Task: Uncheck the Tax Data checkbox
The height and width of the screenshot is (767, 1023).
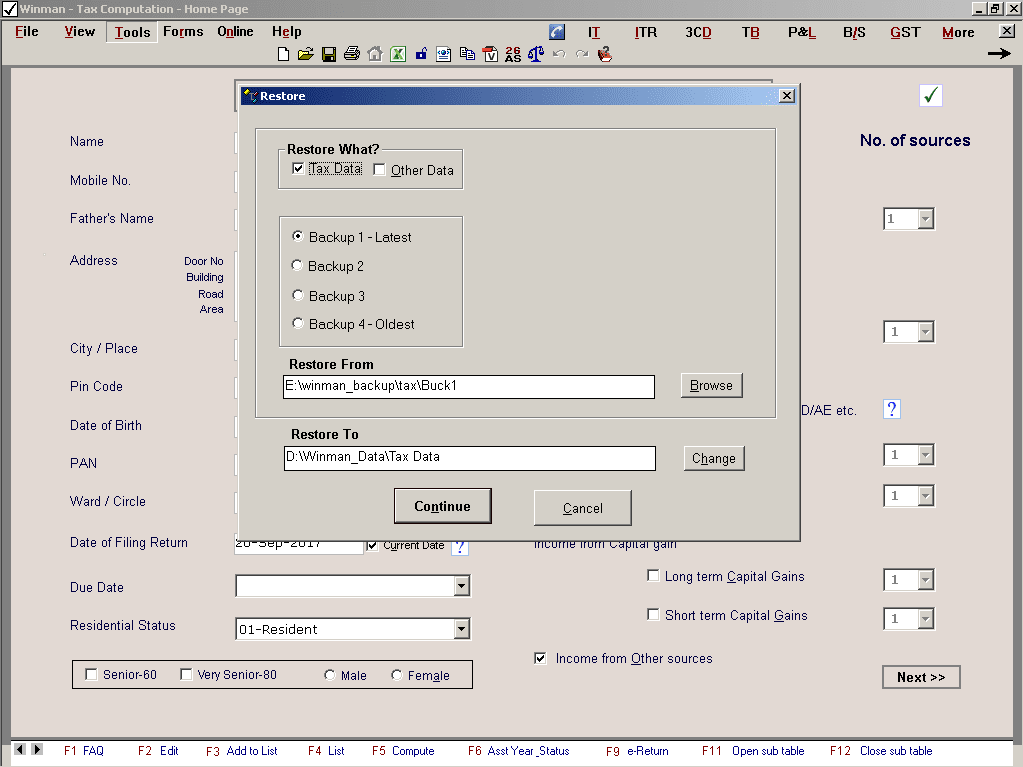Action: point(298,169)
